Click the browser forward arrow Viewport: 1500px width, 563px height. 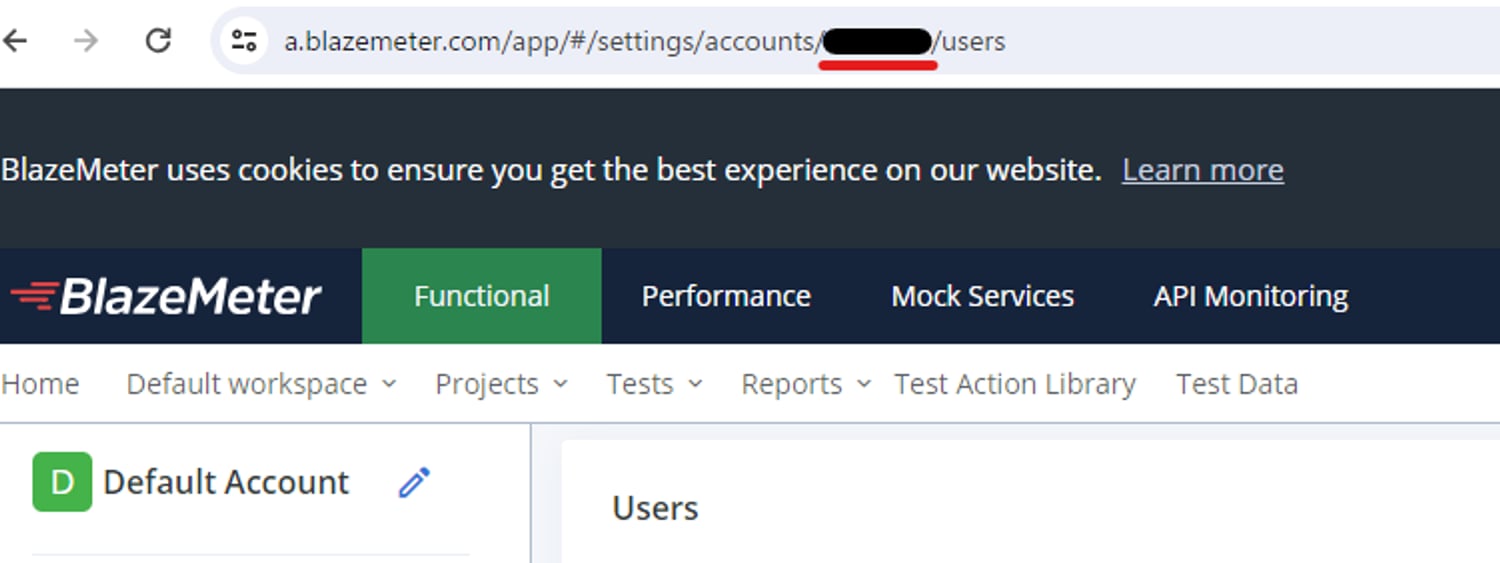click(86, 41)
